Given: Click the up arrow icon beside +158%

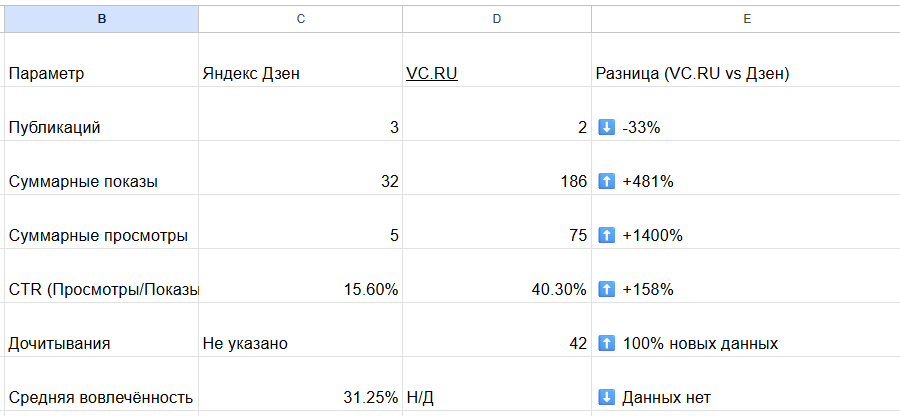Looking at the screenshot, I should [x=605, y=289].
